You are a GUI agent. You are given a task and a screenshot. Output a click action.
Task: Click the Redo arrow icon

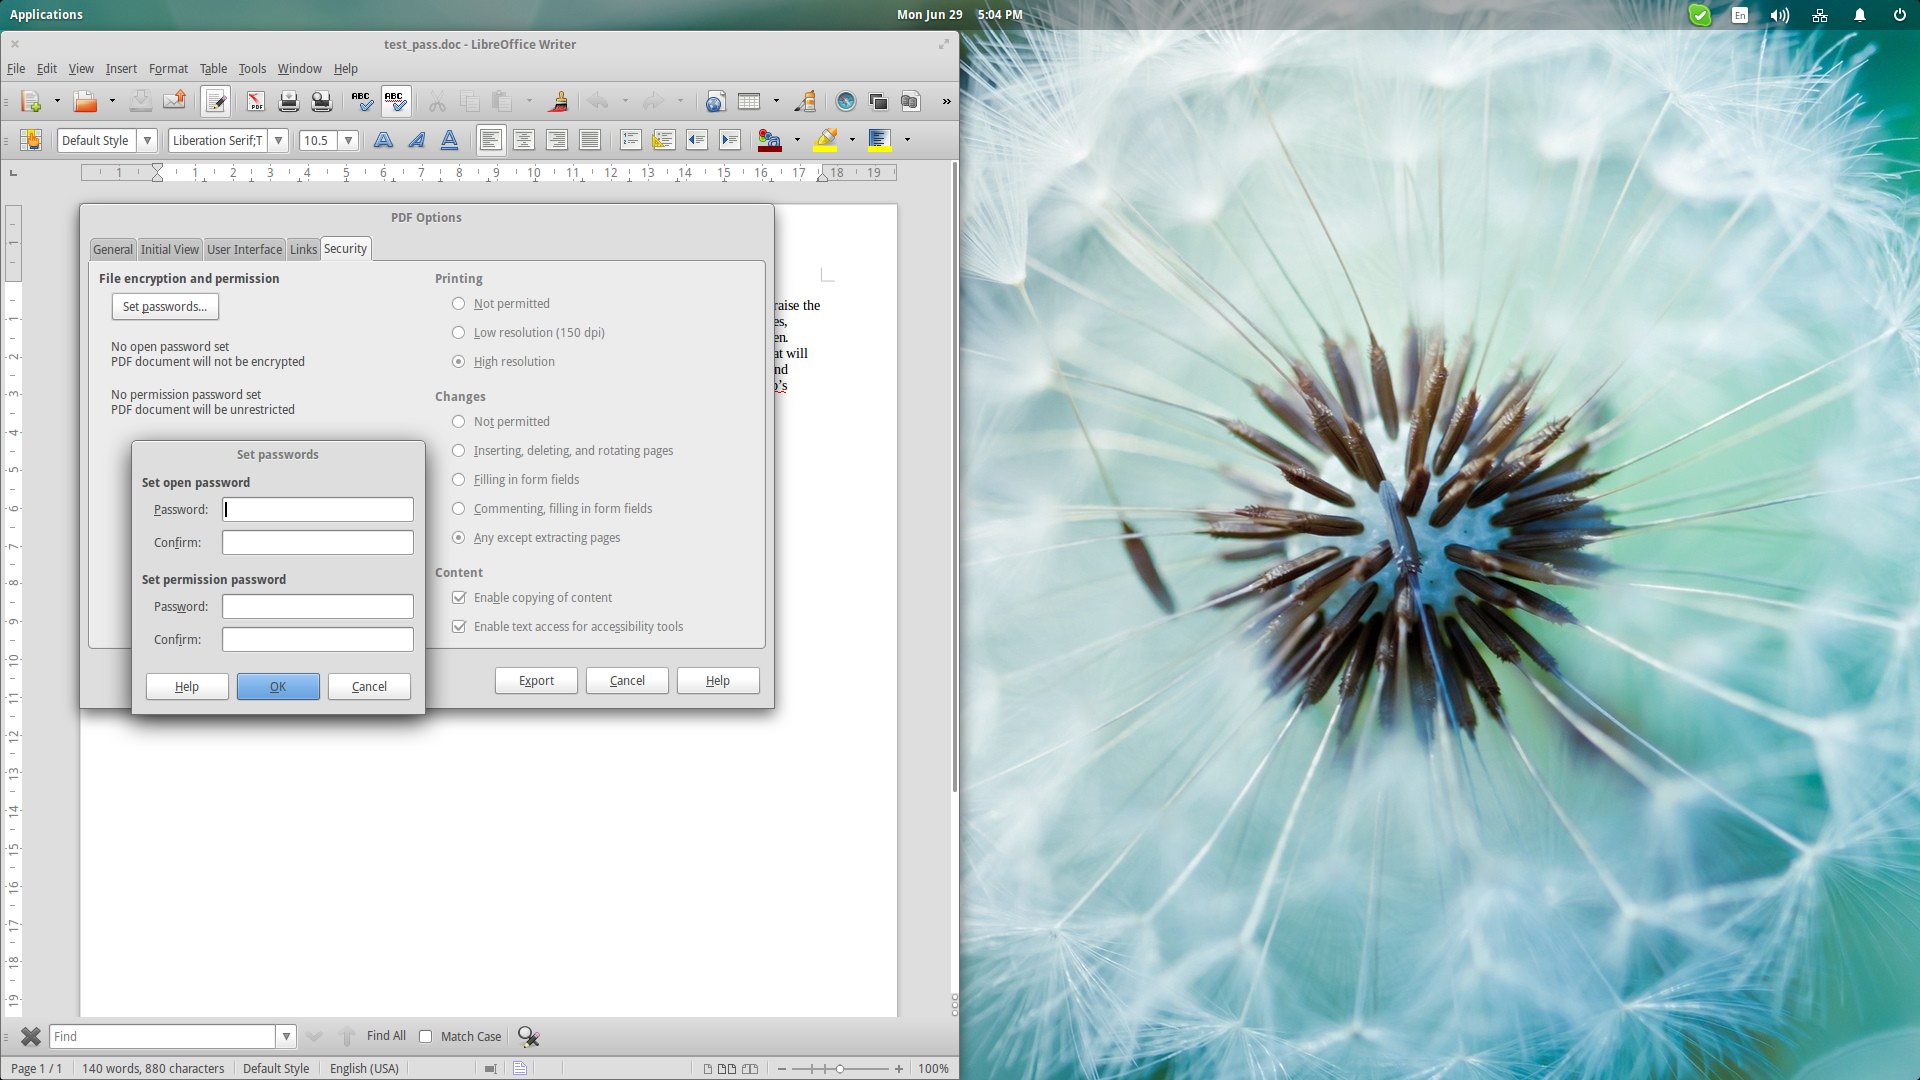point(653,101)
